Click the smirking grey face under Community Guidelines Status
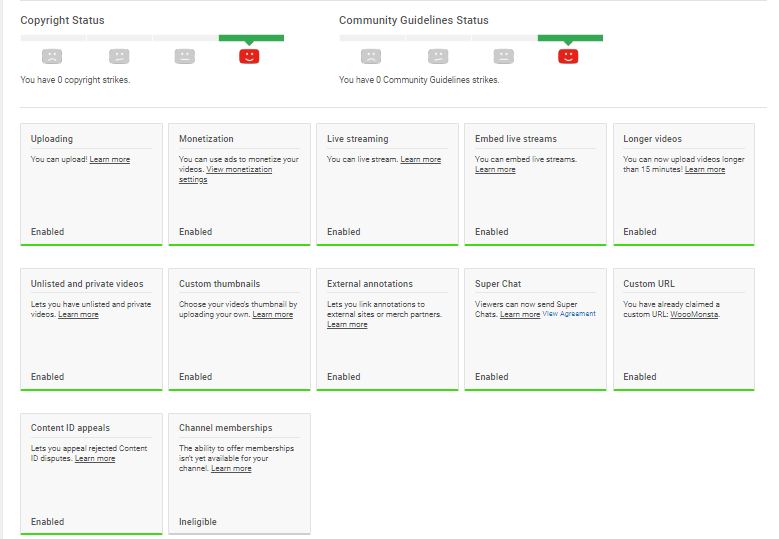The height and width of the screenshot is (539, 779). click(x=438, y=56)
